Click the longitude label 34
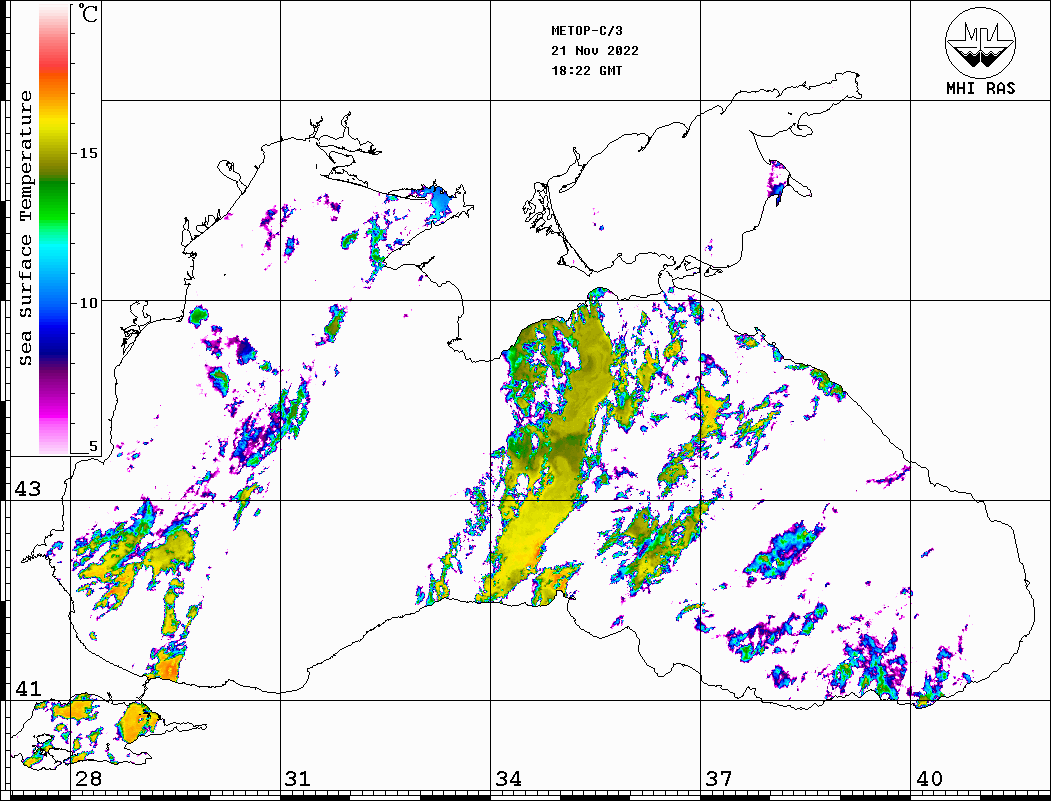Image resolution: width=1051 pixels, height=801 pixels. [508, 778]
